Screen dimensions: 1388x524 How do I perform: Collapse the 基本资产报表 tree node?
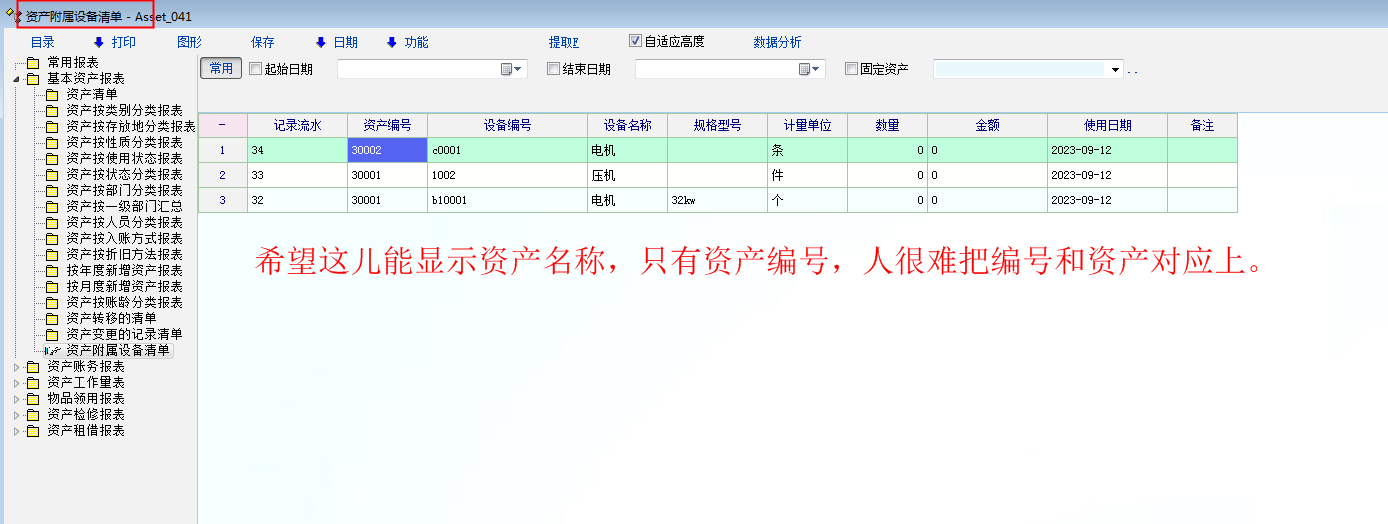[x=16, y=79]
